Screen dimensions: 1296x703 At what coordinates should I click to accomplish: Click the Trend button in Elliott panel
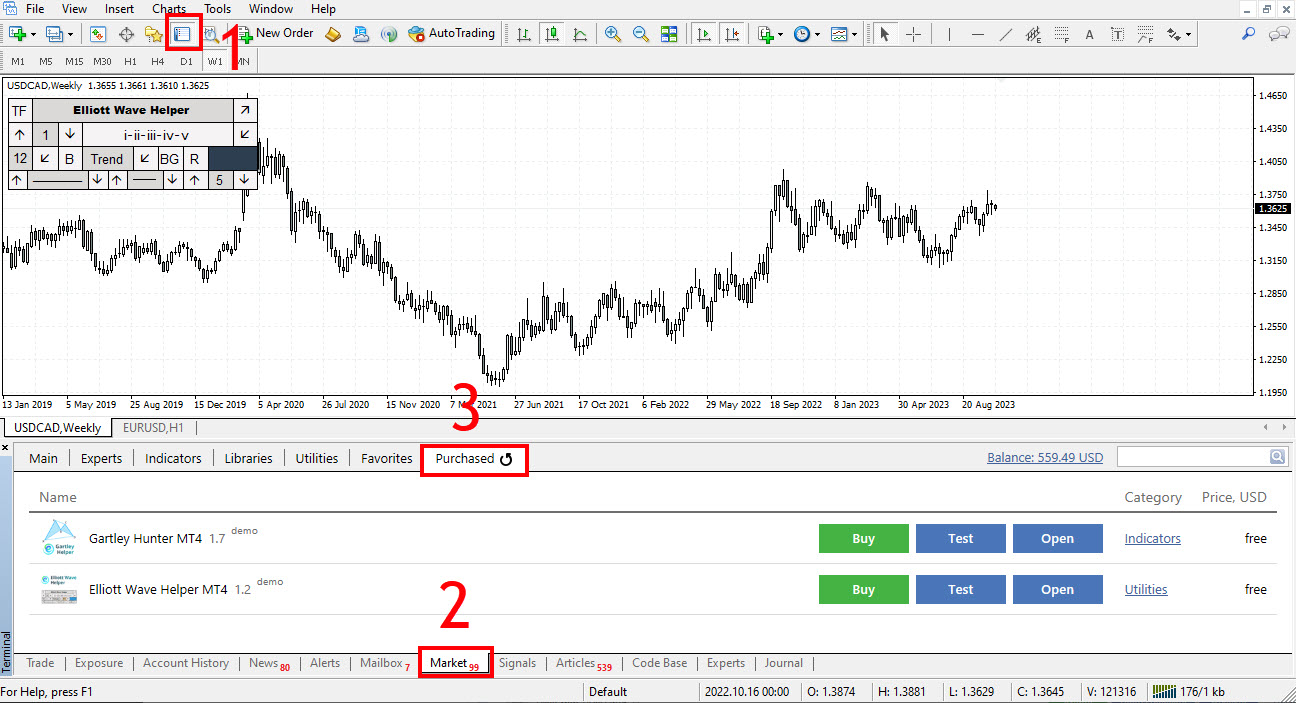tap(107, 159)
